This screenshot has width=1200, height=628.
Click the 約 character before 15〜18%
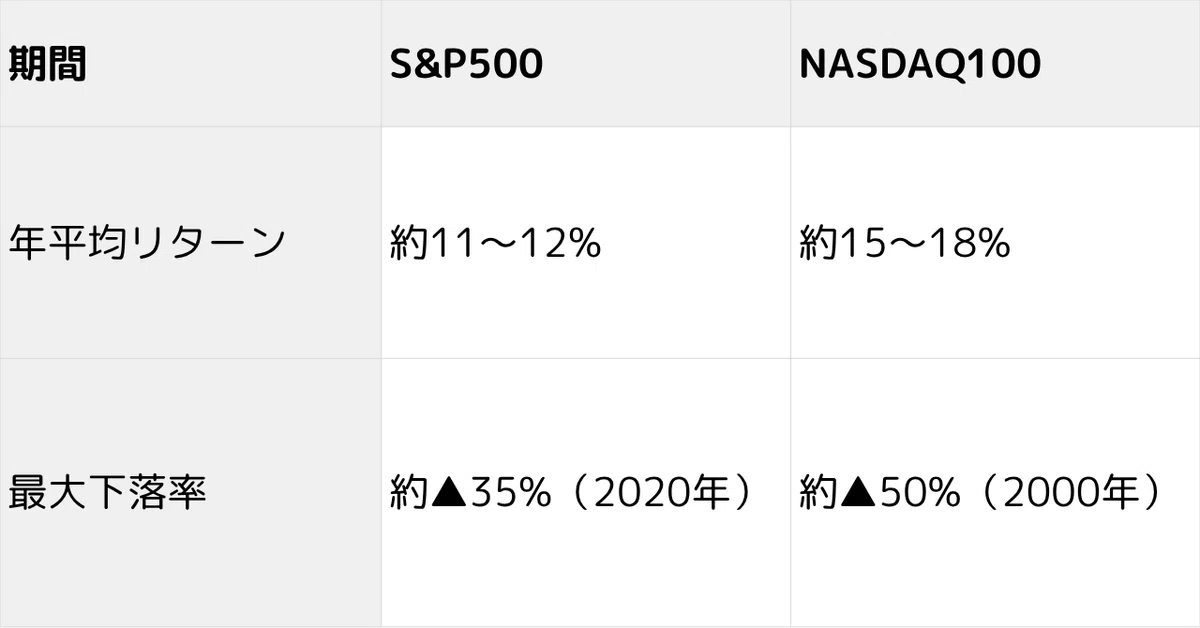pos(817,243)
